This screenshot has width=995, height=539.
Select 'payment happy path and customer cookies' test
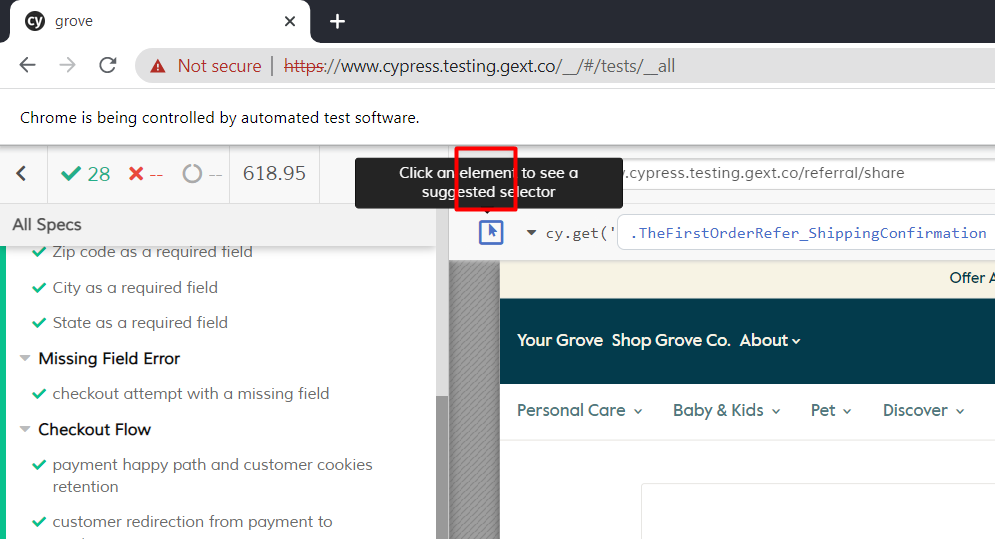213,476
